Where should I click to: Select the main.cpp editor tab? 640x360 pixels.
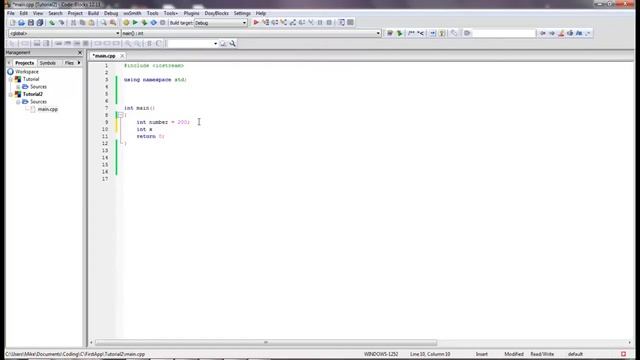[104, 56]
